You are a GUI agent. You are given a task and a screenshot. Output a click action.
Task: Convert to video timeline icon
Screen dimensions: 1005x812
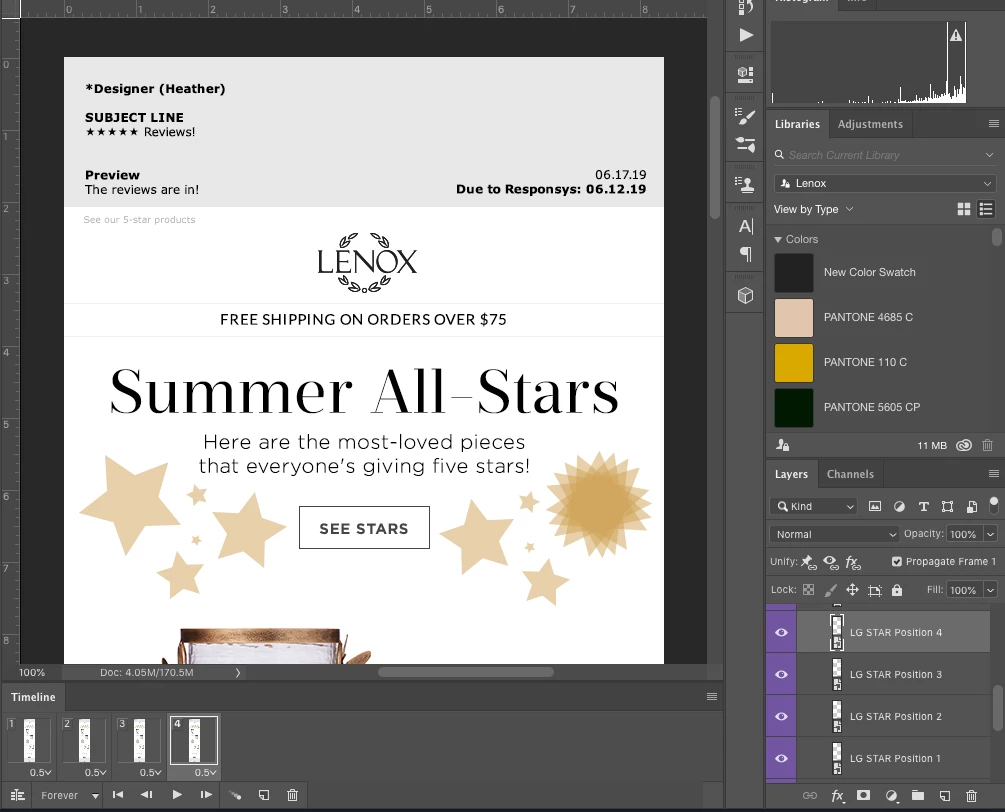pyautogui.click(x=18, y=795)
